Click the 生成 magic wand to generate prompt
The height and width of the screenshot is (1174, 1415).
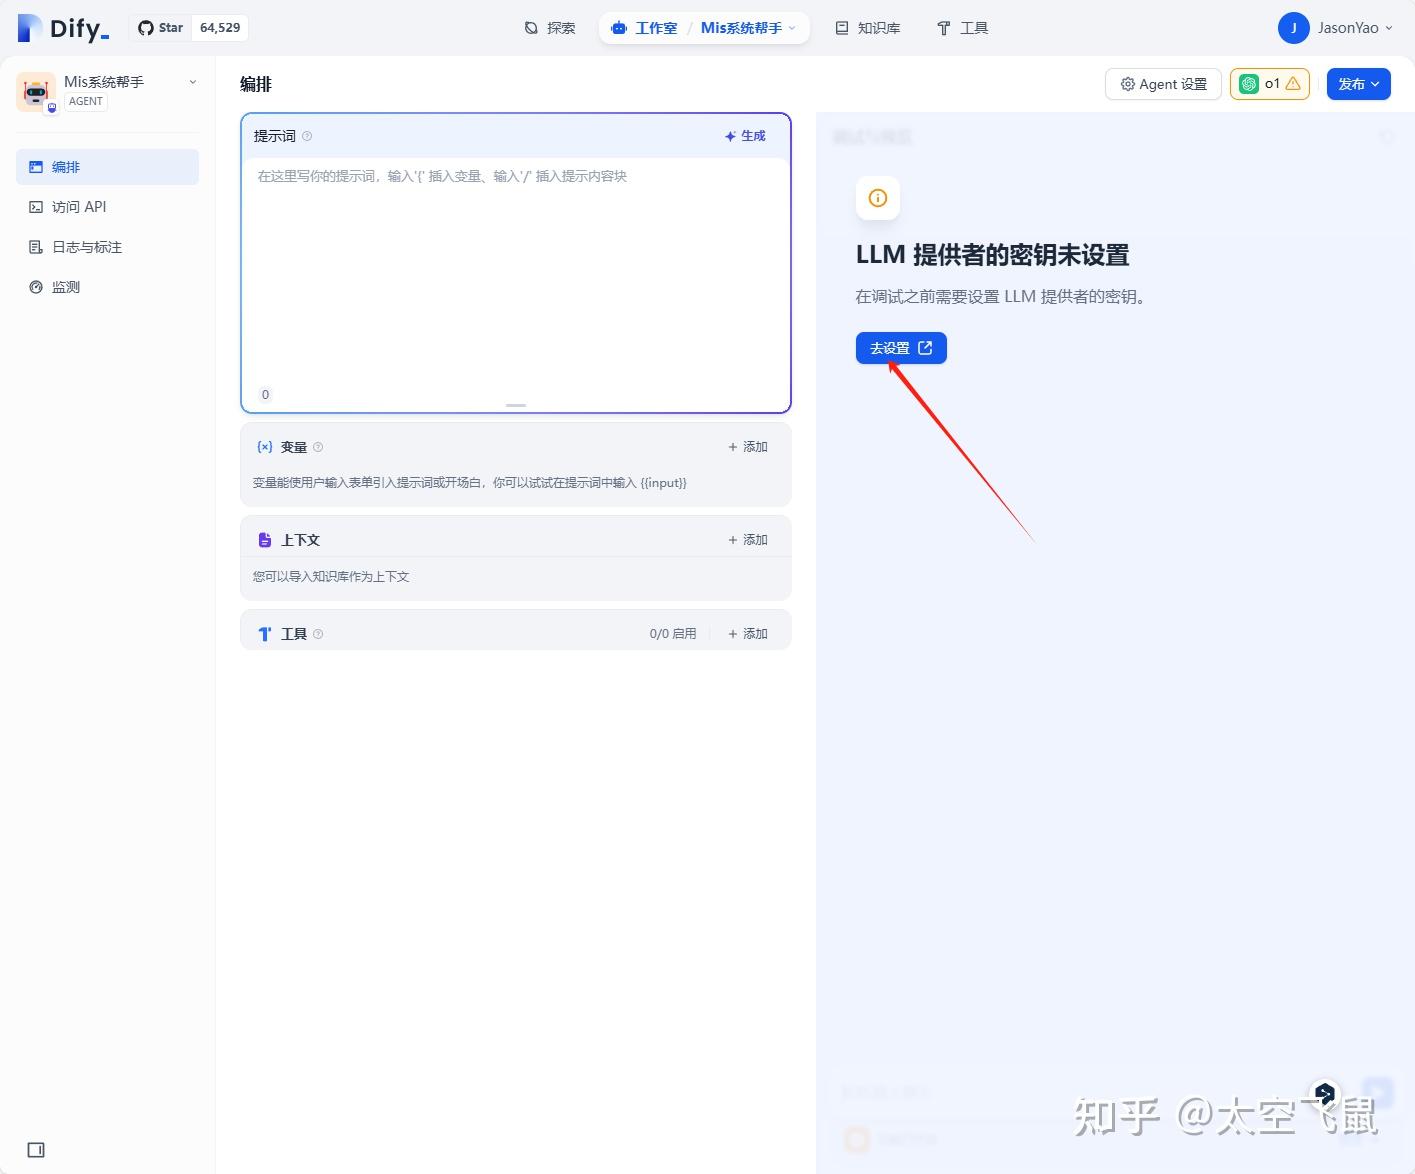[x=744, y=136]
